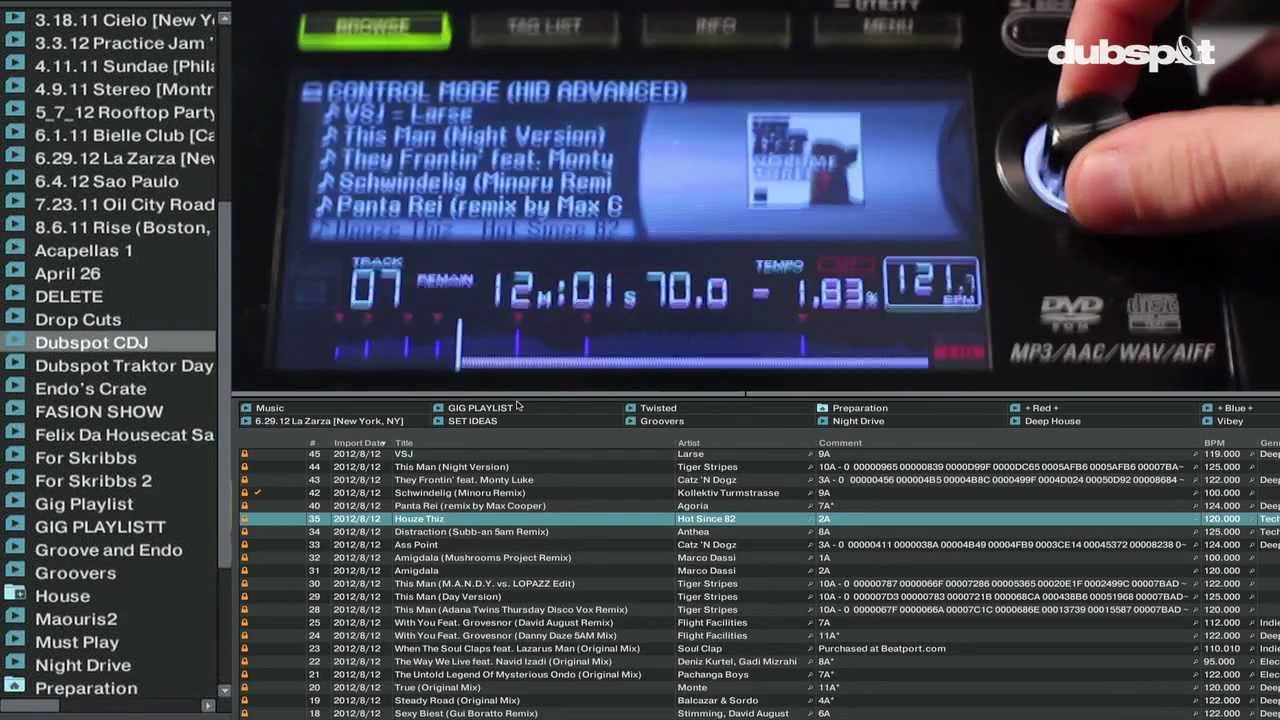Viewport: 1280px width, 720px height.
Task: Open the Preparation favorite tab
Action: pos(860,408)
